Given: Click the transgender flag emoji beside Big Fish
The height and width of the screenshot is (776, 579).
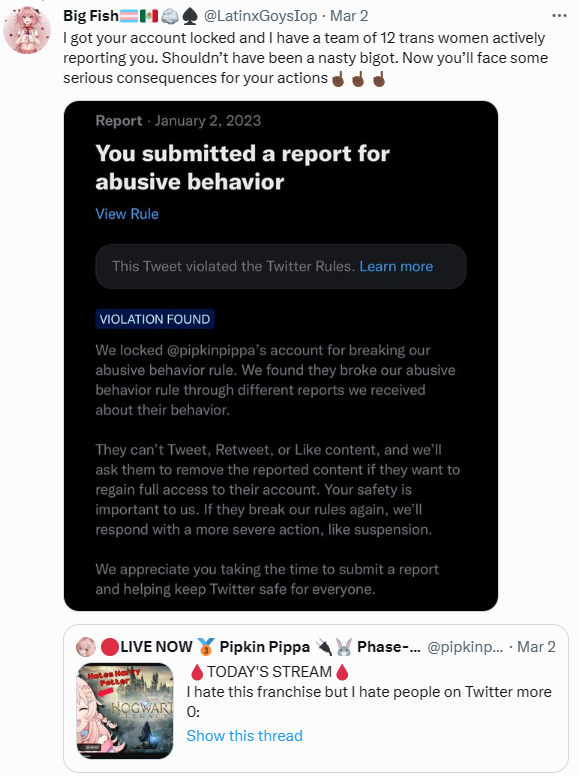Looking at the screenshot, I should 129,16.
